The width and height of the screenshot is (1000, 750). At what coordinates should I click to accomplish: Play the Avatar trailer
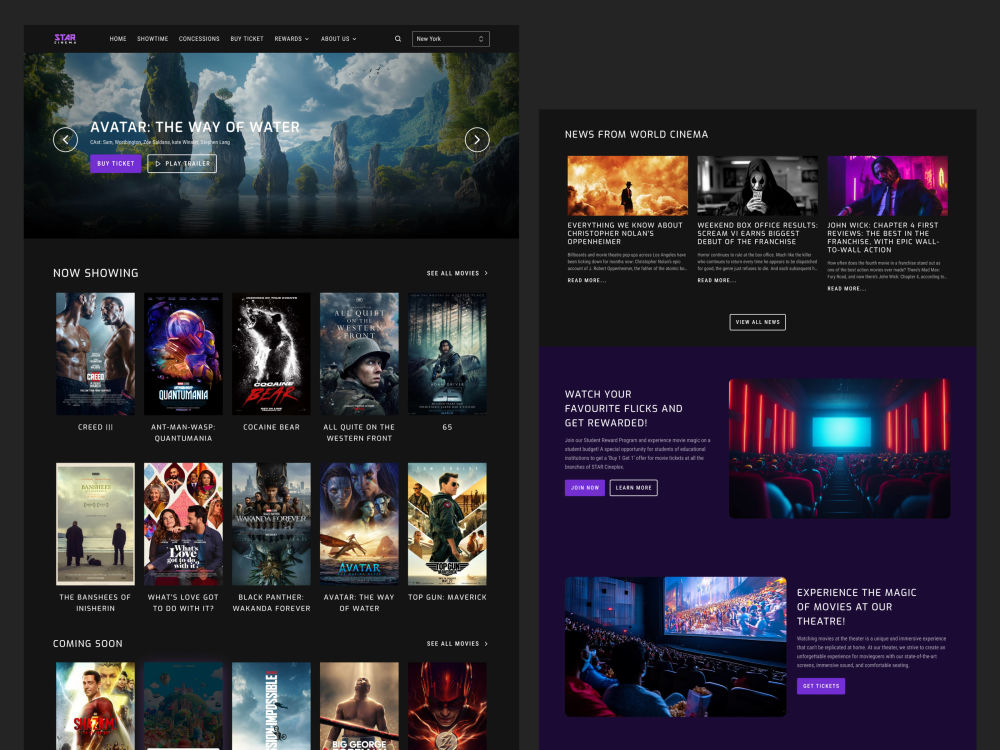click(182, 163)
